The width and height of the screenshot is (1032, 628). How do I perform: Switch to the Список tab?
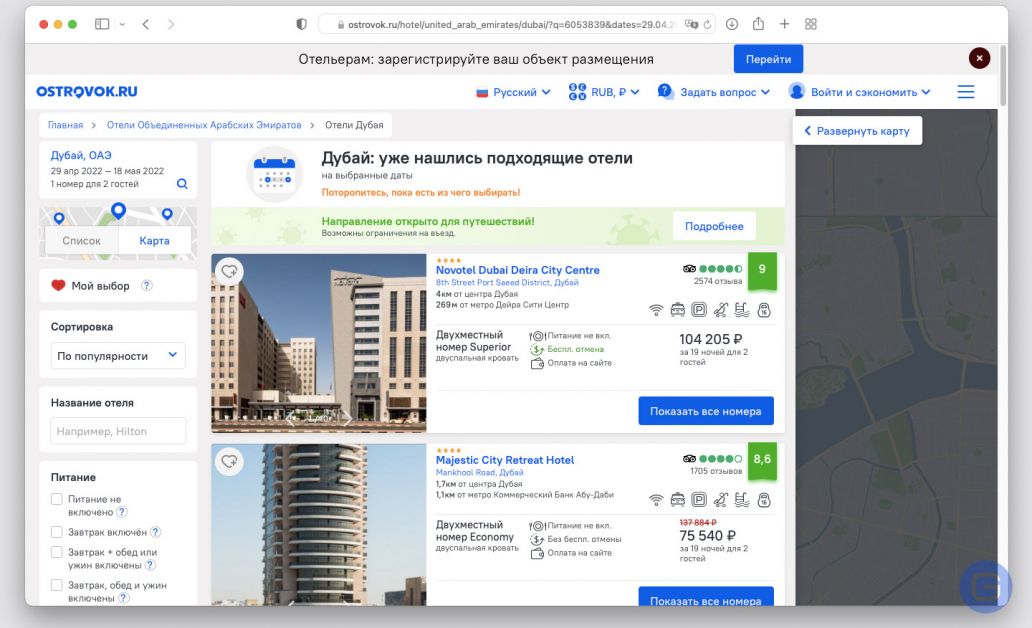tap(82, 241)
